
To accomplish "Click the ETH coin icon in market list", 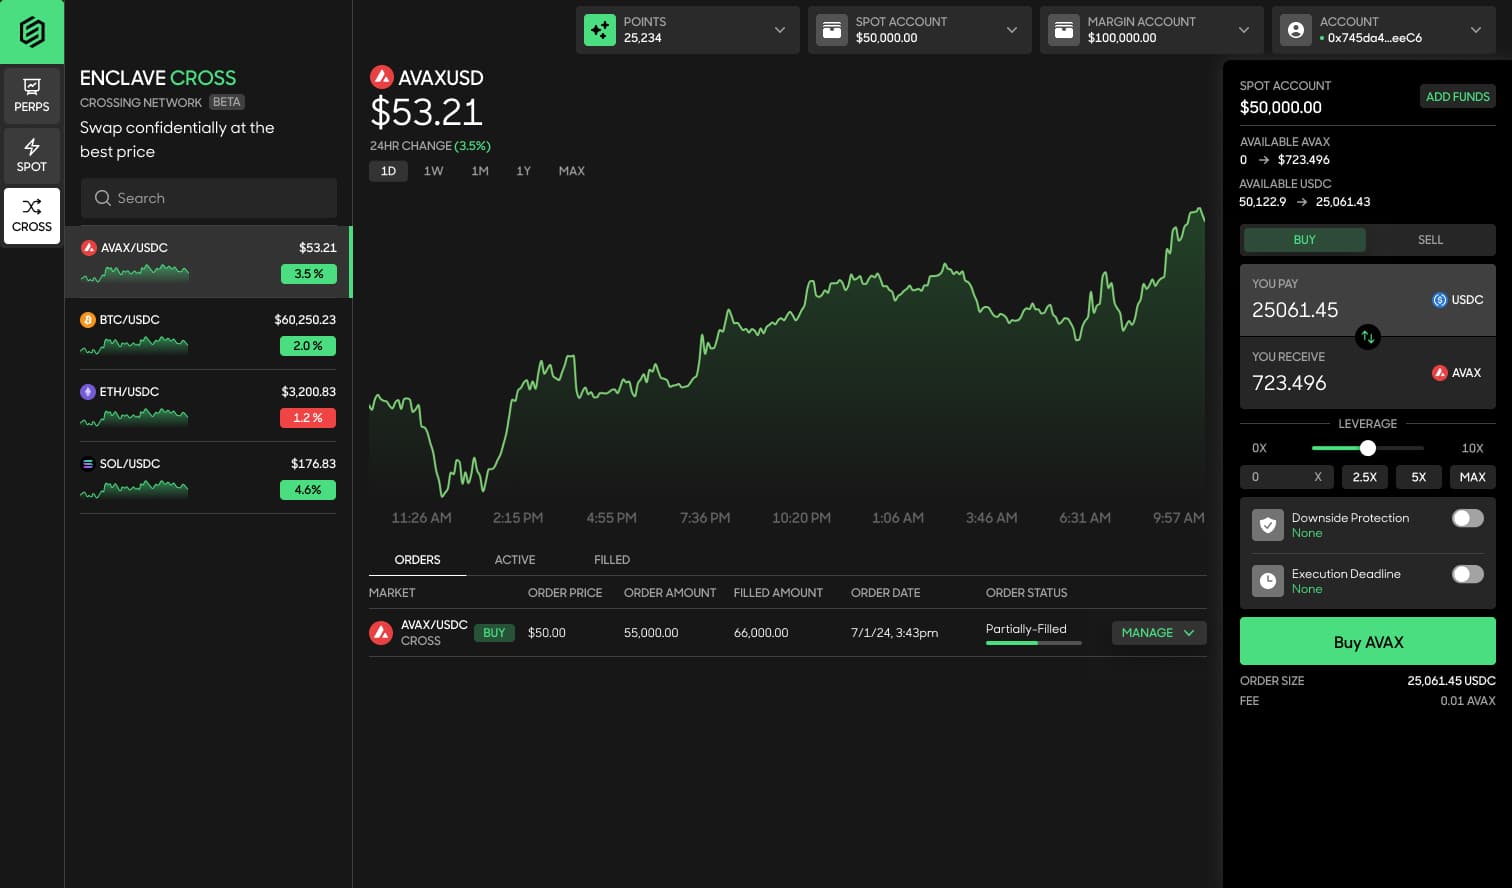I will (x=88, y=392).
